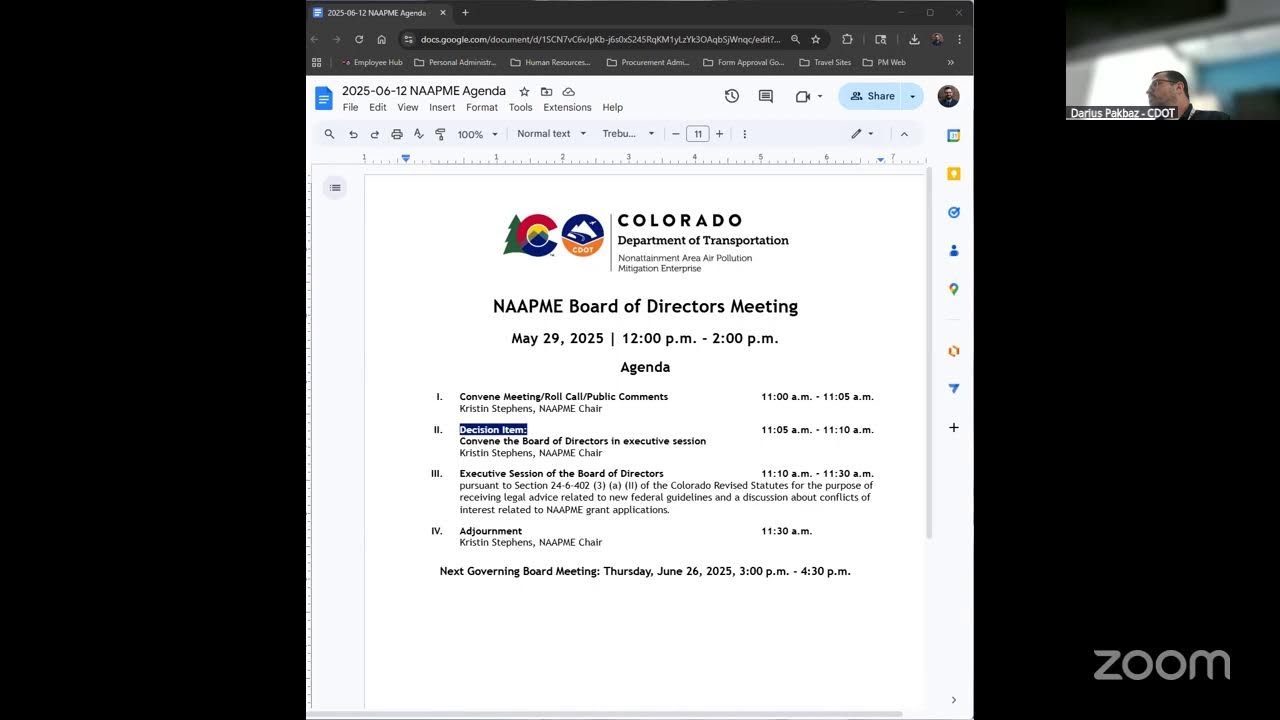Click the 'NAAPME Board of Directors Meeting' heading
1280x720 pixels.
(645, 307)
